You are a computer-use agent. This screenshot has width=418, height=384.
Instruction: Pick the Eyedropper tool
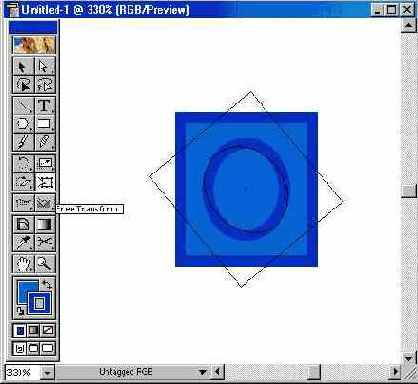pos(23,242)
